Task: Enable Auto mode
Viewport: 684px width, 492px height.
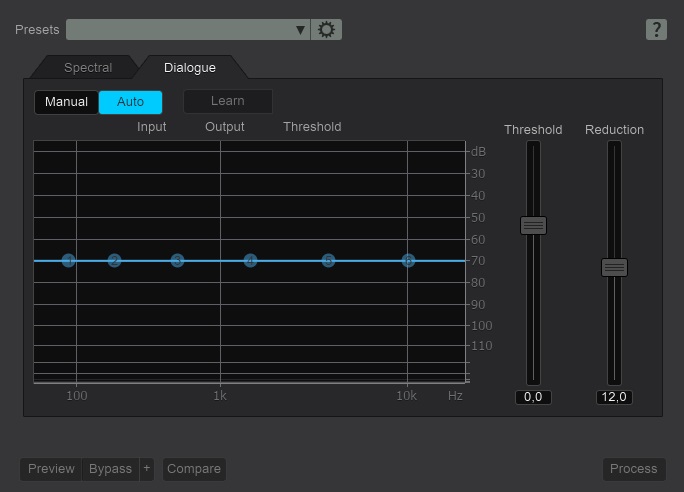Action: pos(130,102)
